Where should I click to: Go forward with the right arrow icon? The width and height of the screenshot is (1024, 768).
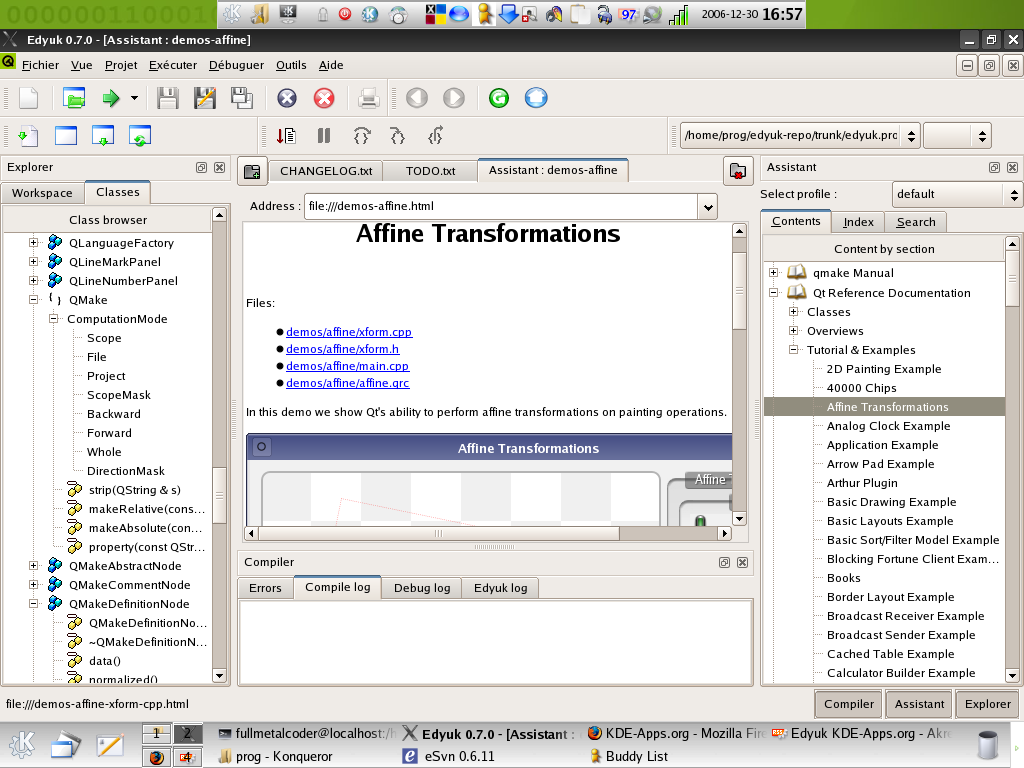pos(454,99)
